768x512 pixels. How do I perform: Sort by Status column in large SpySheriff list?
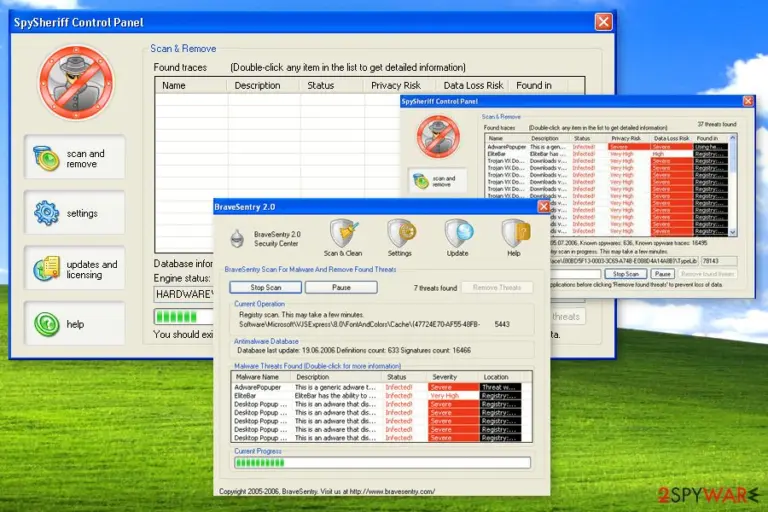332,85
